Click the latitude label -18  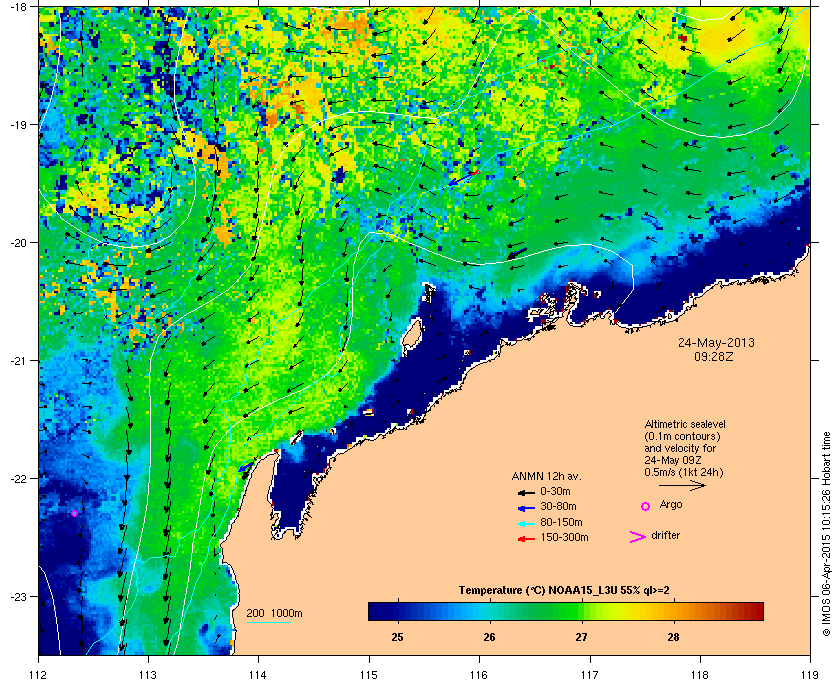click(x=18, y=6)
